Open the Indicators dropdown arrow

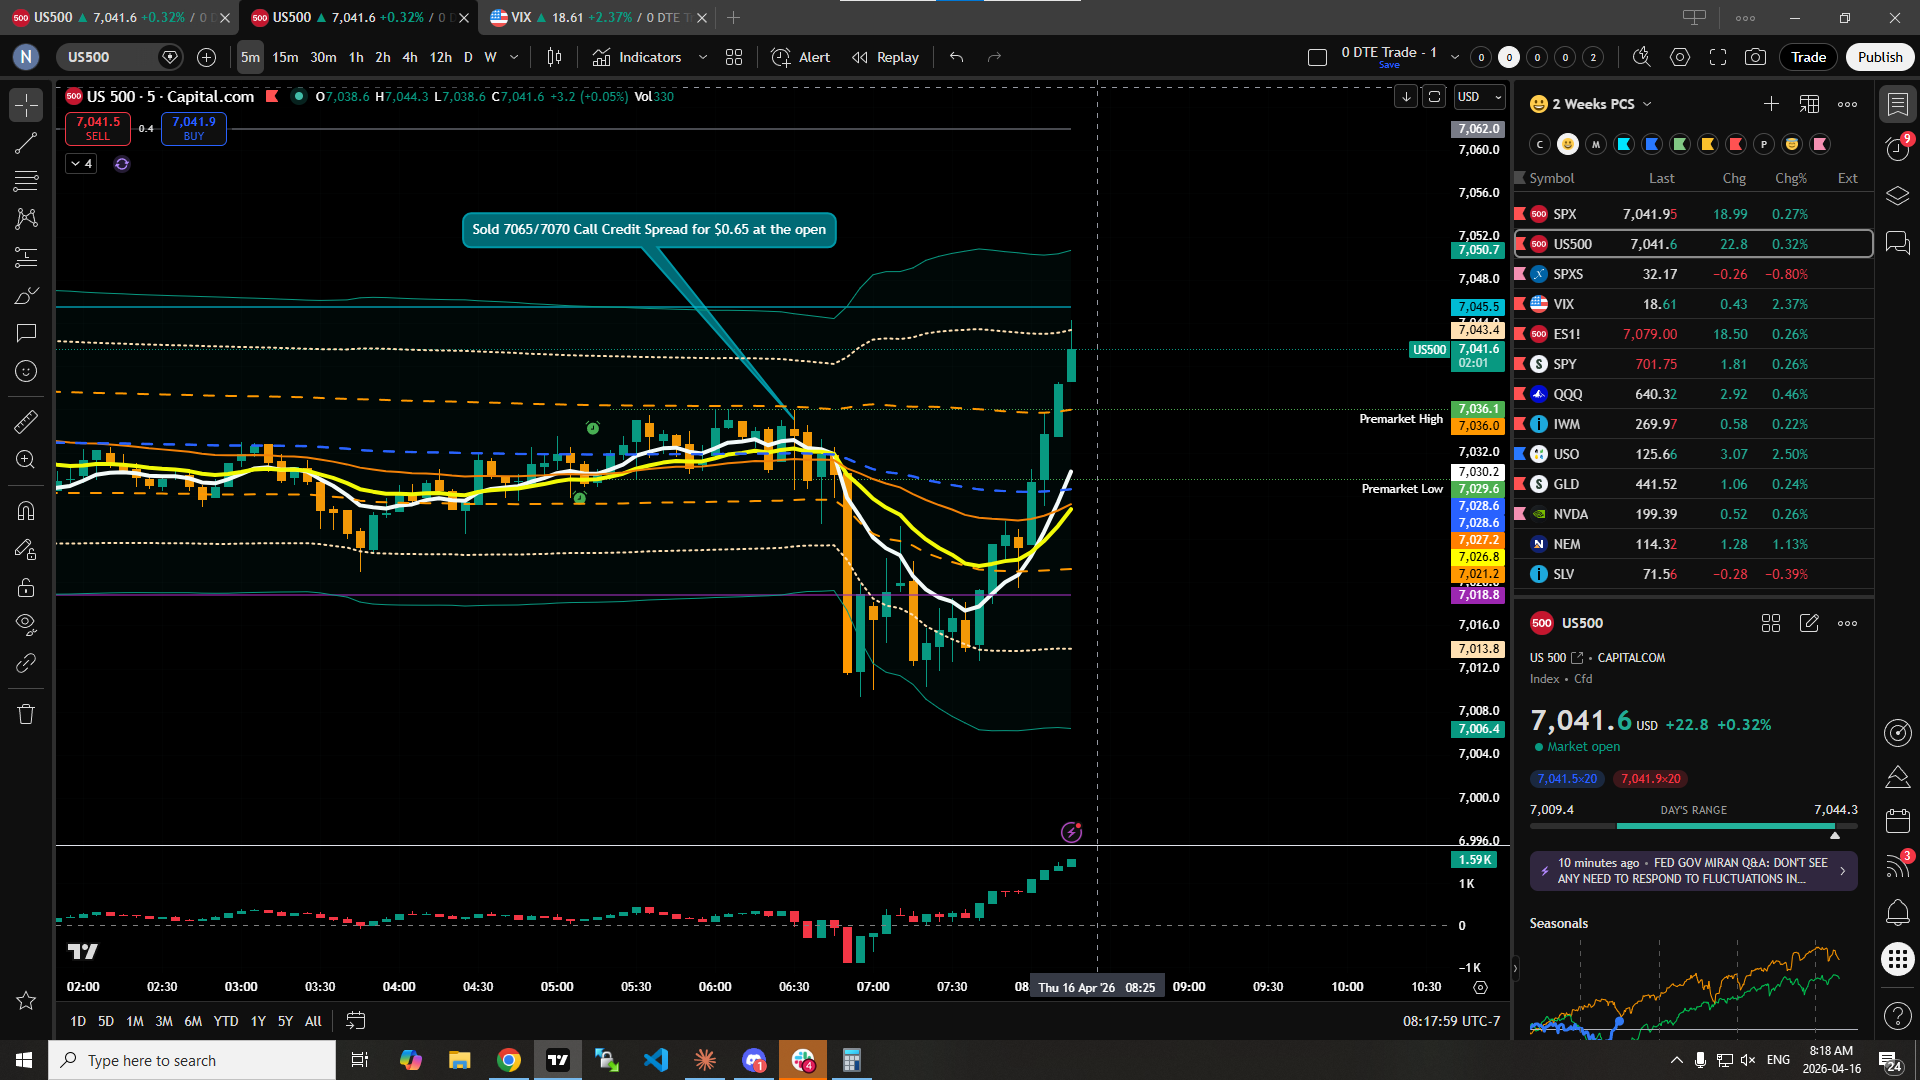[x=703, y=57]
